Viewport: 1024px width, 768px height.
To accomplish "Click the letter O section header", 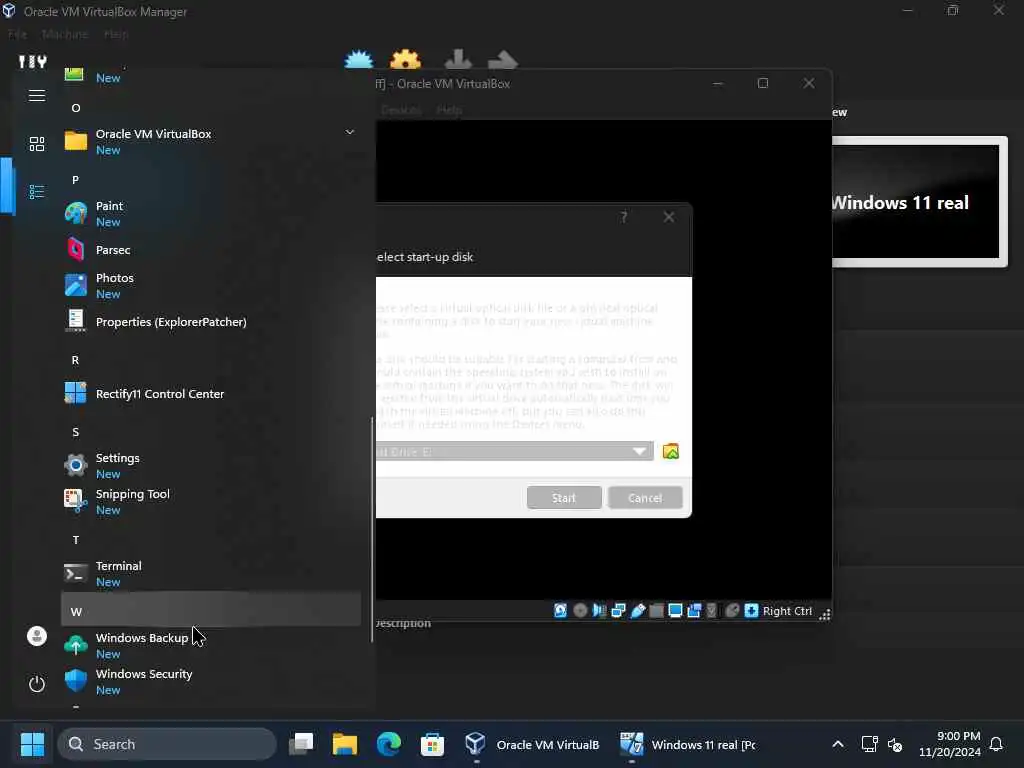I will coord(211,106).
